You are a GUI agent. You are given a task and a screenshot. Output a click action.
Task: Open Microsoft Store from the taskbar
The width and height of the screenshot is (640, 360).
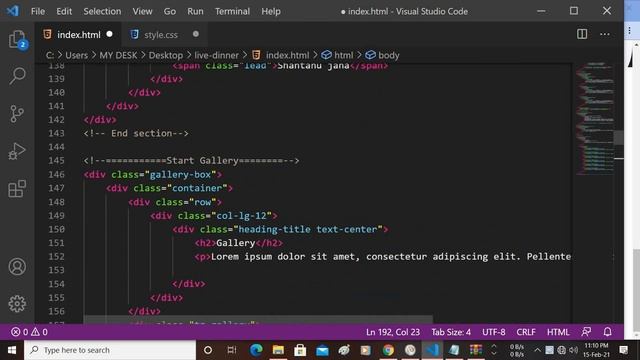[300, 350]
